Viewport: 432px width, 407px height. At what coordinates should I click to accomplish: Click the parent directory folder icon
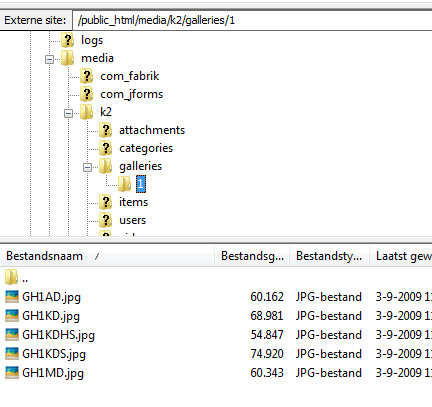click(x=12, y=277)
